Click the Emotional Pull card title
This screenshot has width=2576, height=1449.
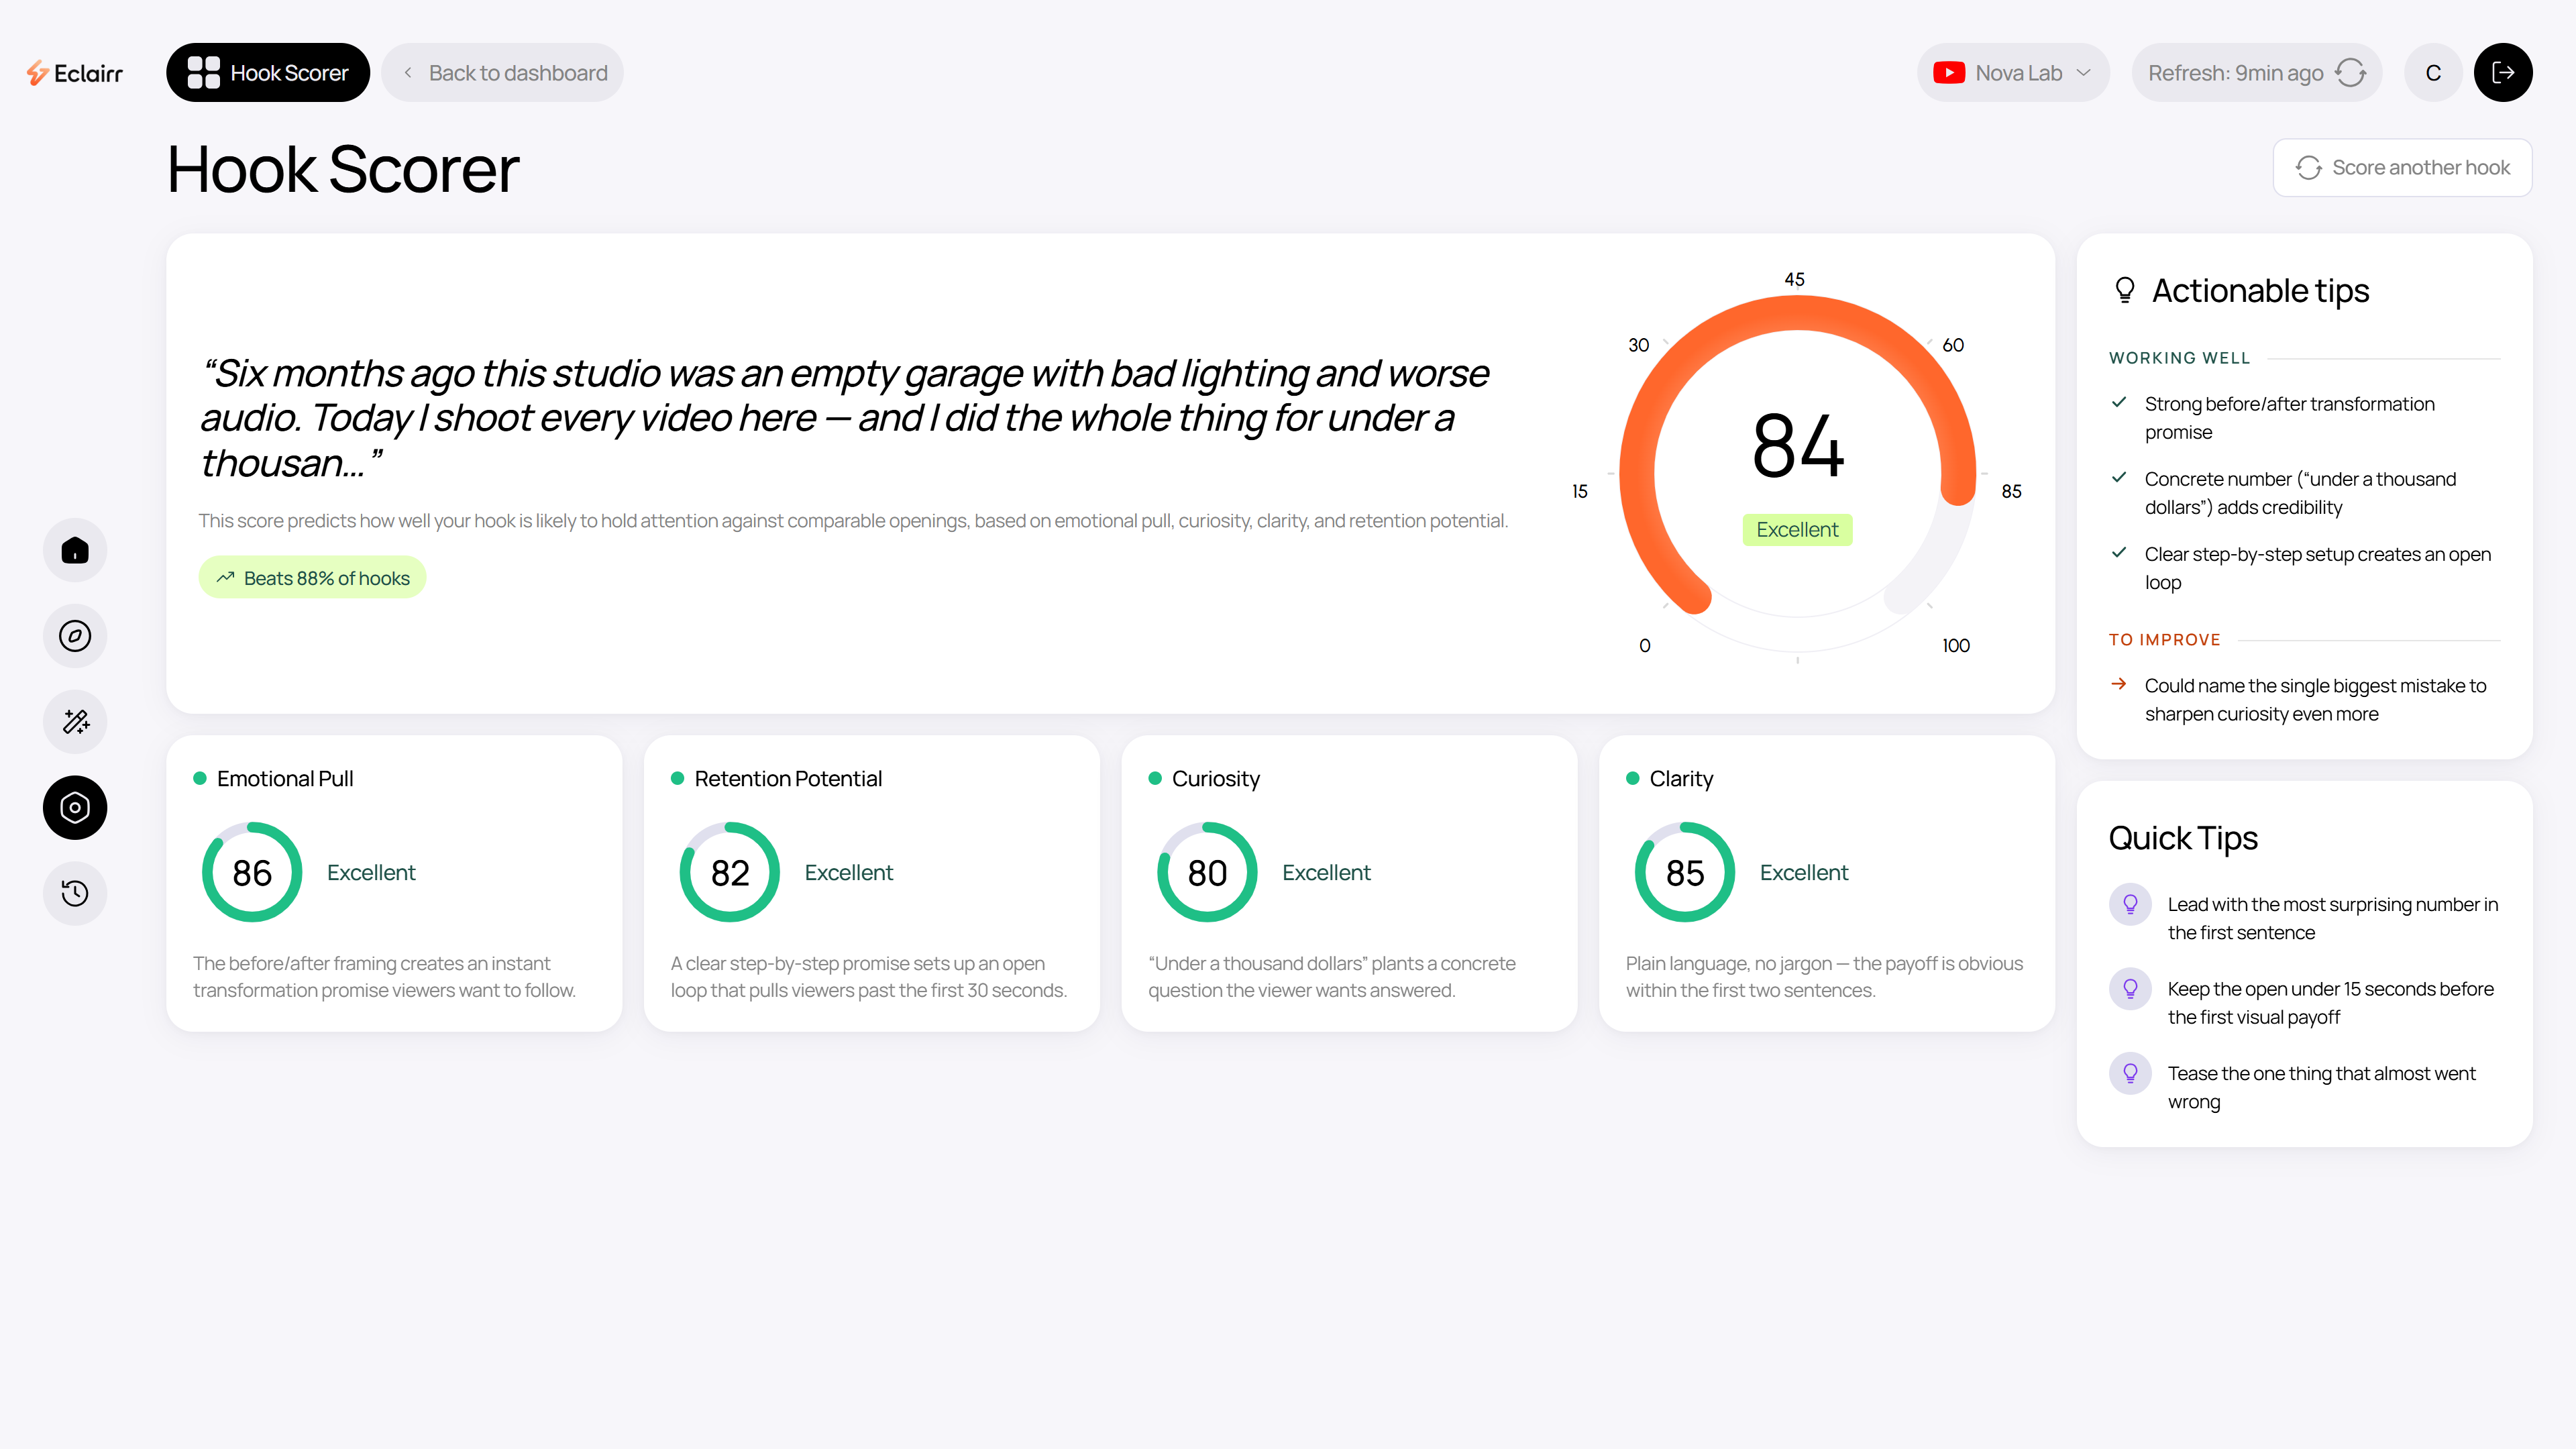(285, 778)
